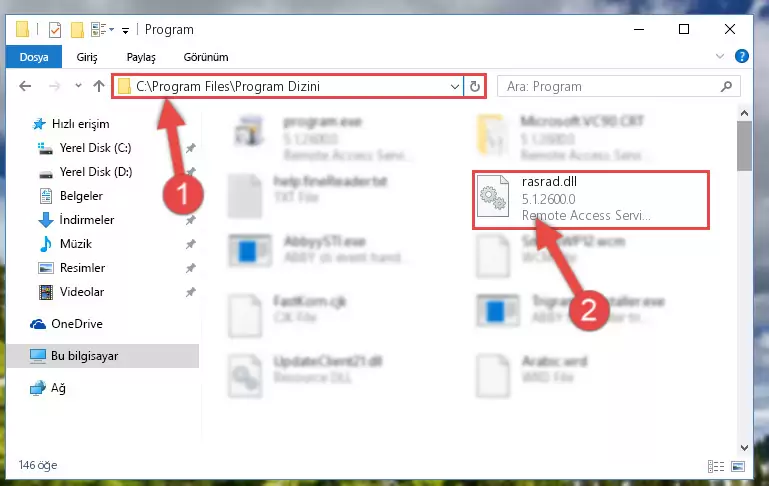Expand the ribbon with the chevron
This screenshot has width=769, height=486.
[x=719, y=56]
